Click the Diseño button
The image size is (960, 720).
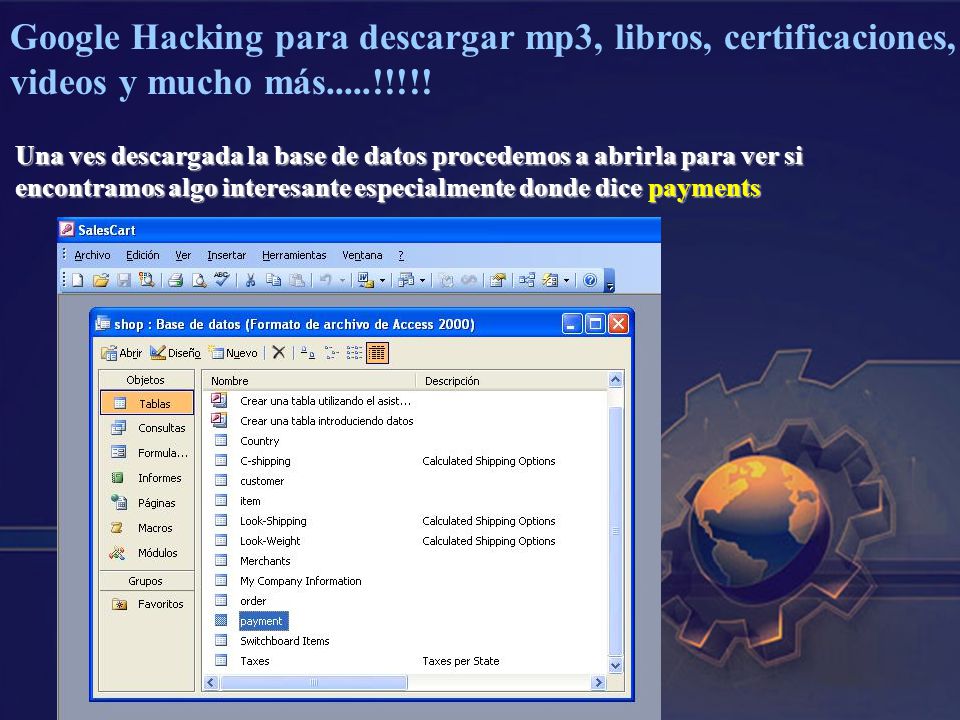176,353
